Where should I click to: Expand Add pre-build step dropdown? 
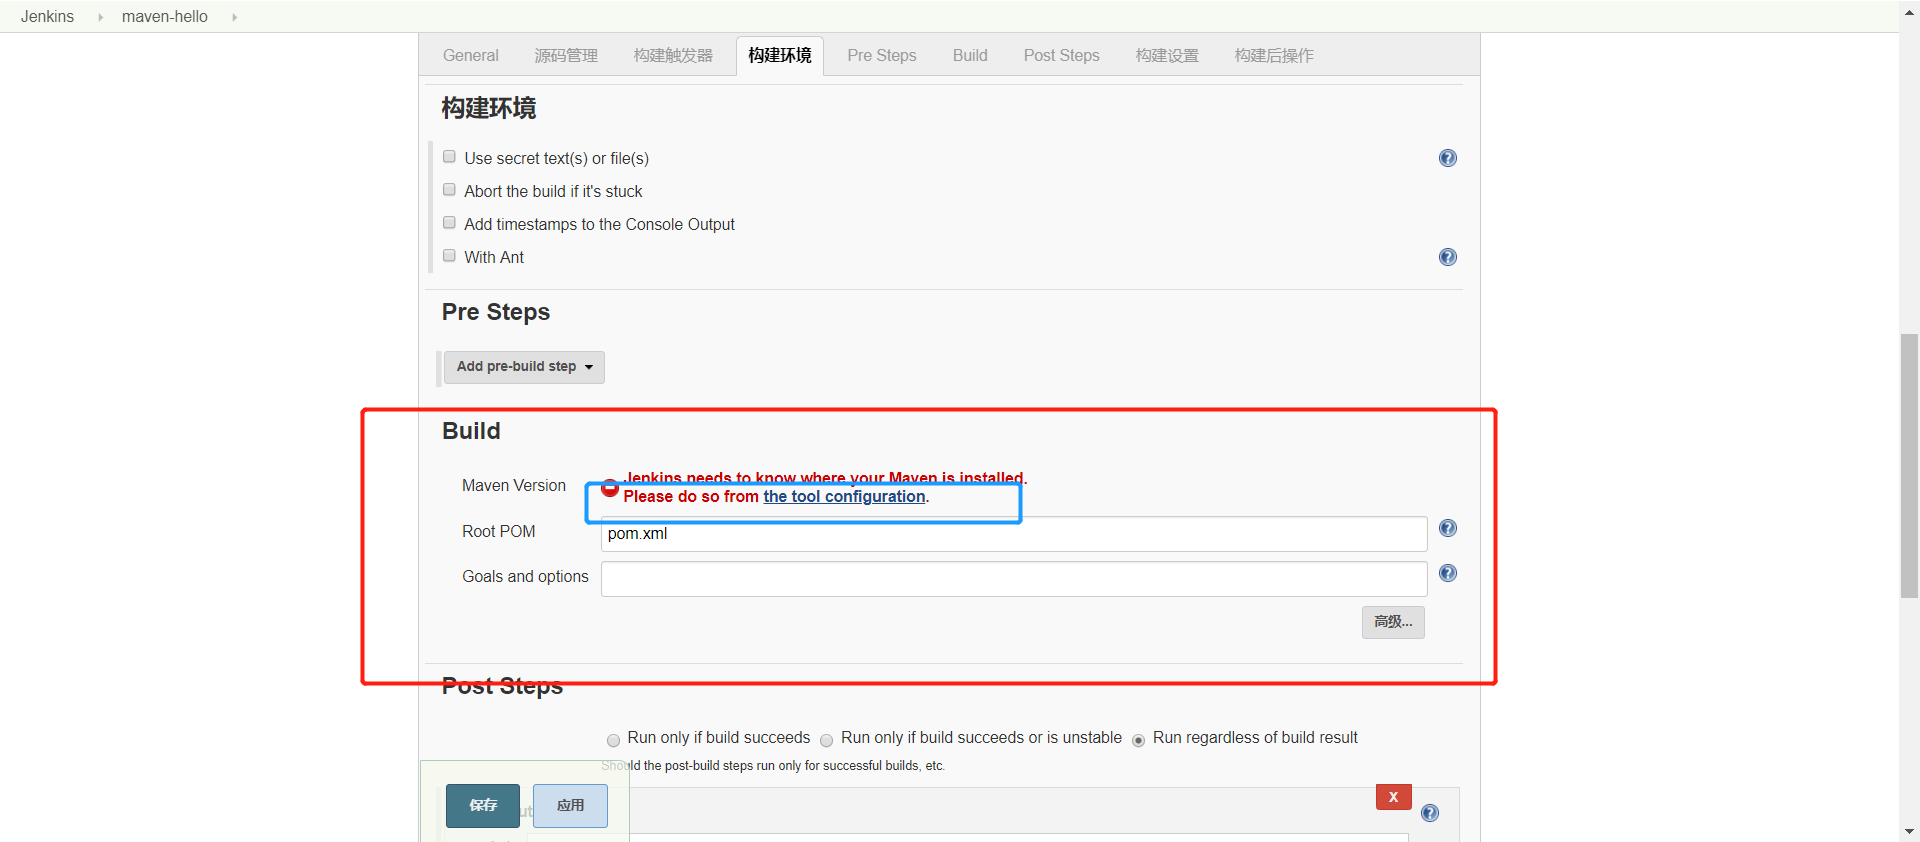coord(524,367)
